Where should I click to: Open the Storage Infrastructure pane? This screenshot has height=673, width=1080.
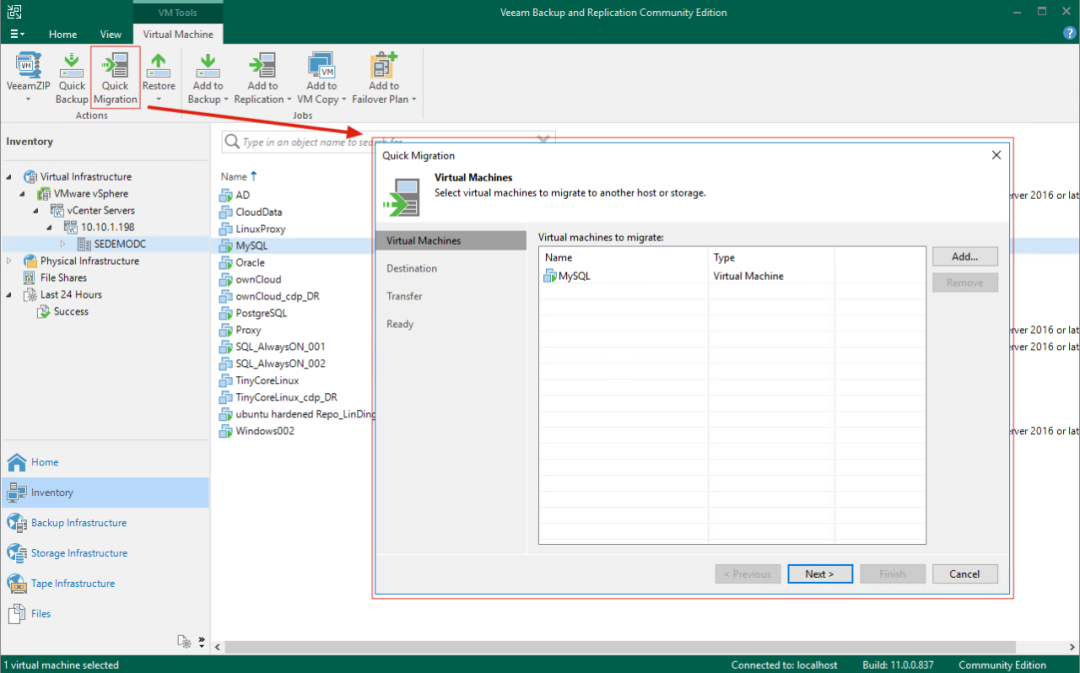[x=105, y=553]
